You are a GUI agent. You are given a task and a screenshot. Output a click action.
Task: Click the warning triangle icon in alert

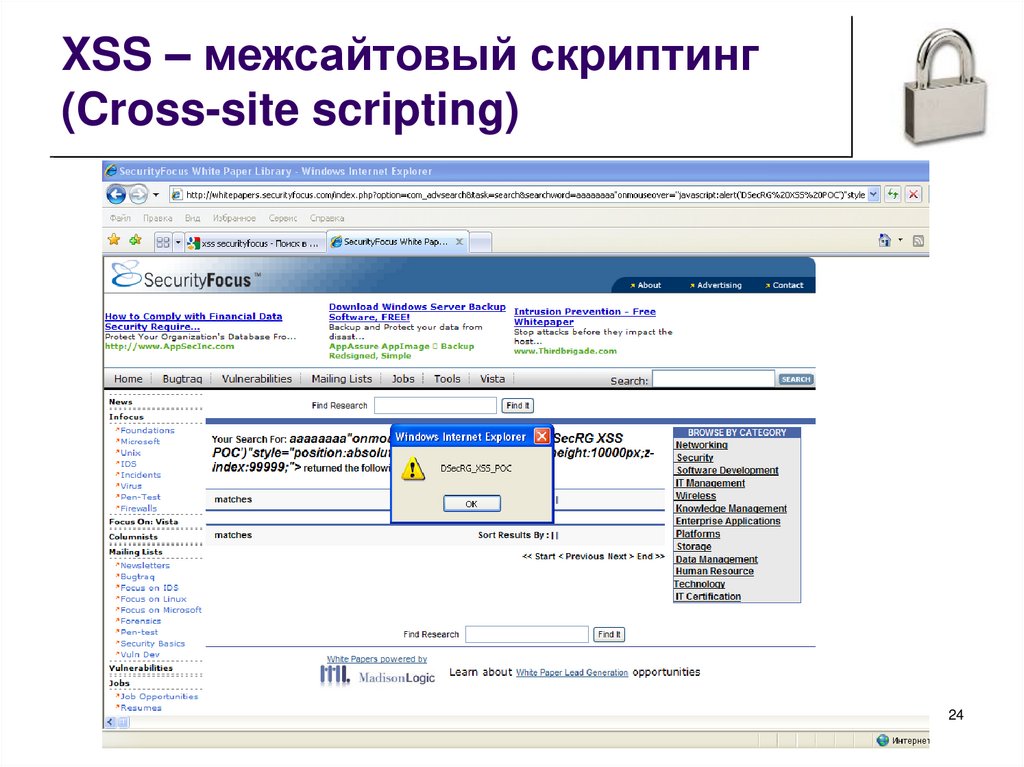tap(413, 469)
